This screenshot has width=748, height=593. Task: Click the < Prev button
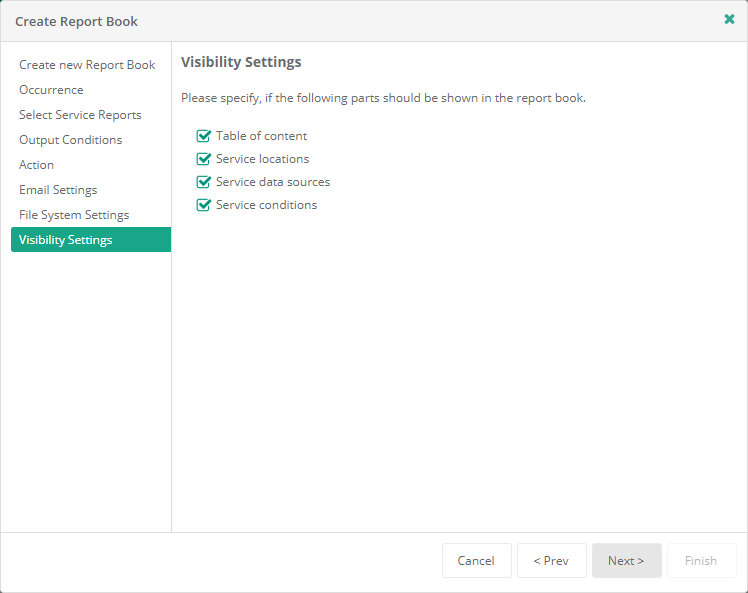click(x=551, y=561)
